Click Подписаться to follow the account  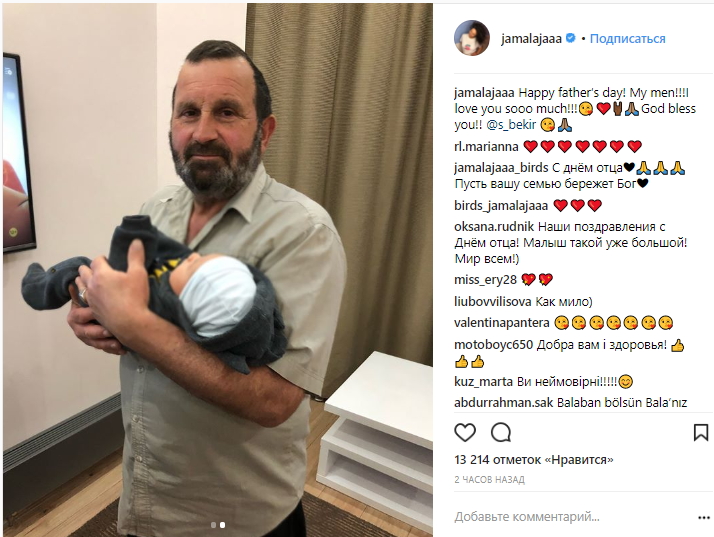(x=627, y=39)
